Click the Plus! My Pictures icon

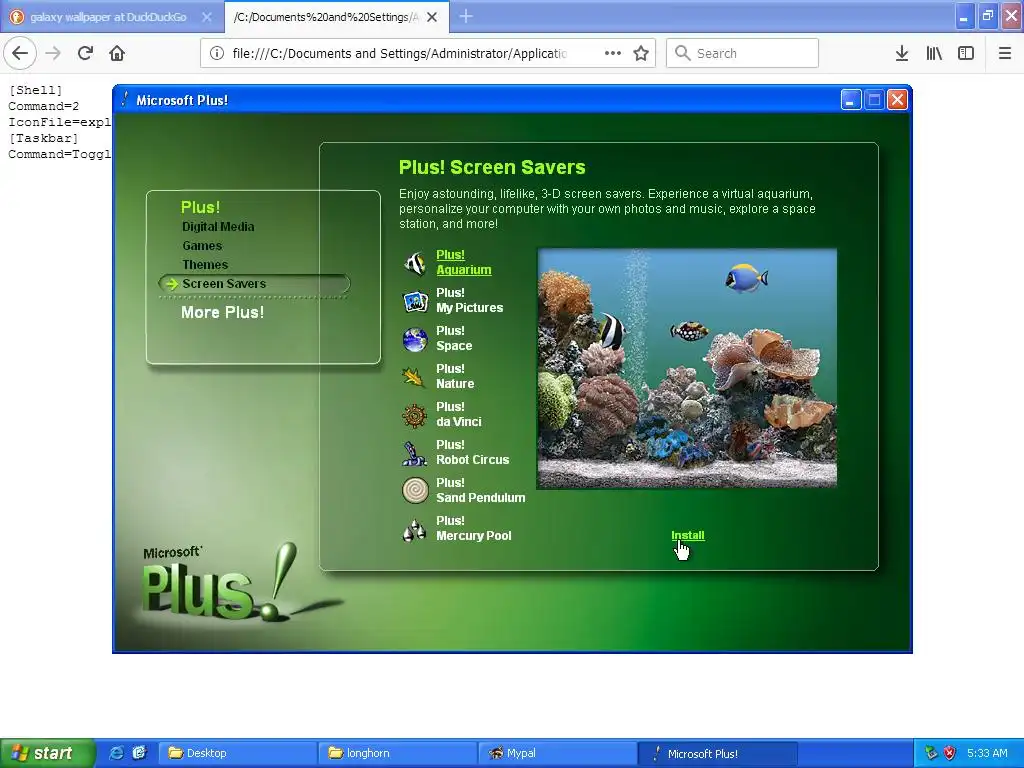415,300
